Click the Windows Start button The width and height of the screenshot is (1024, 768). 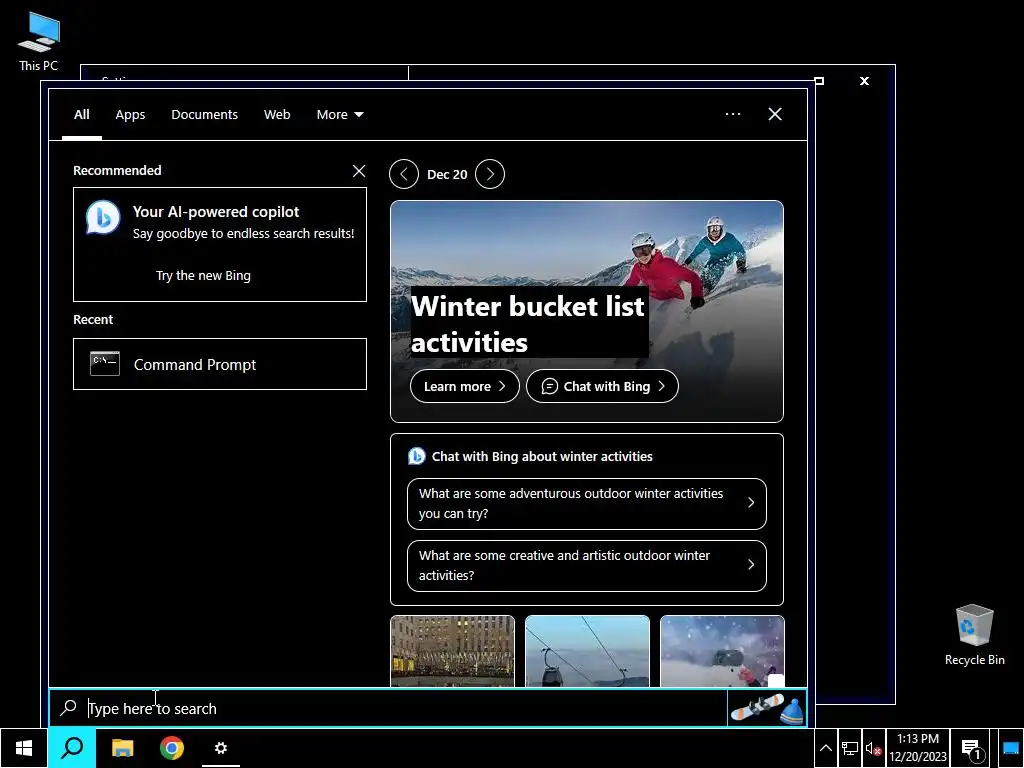pyautogui.click(x=24, y=748)
